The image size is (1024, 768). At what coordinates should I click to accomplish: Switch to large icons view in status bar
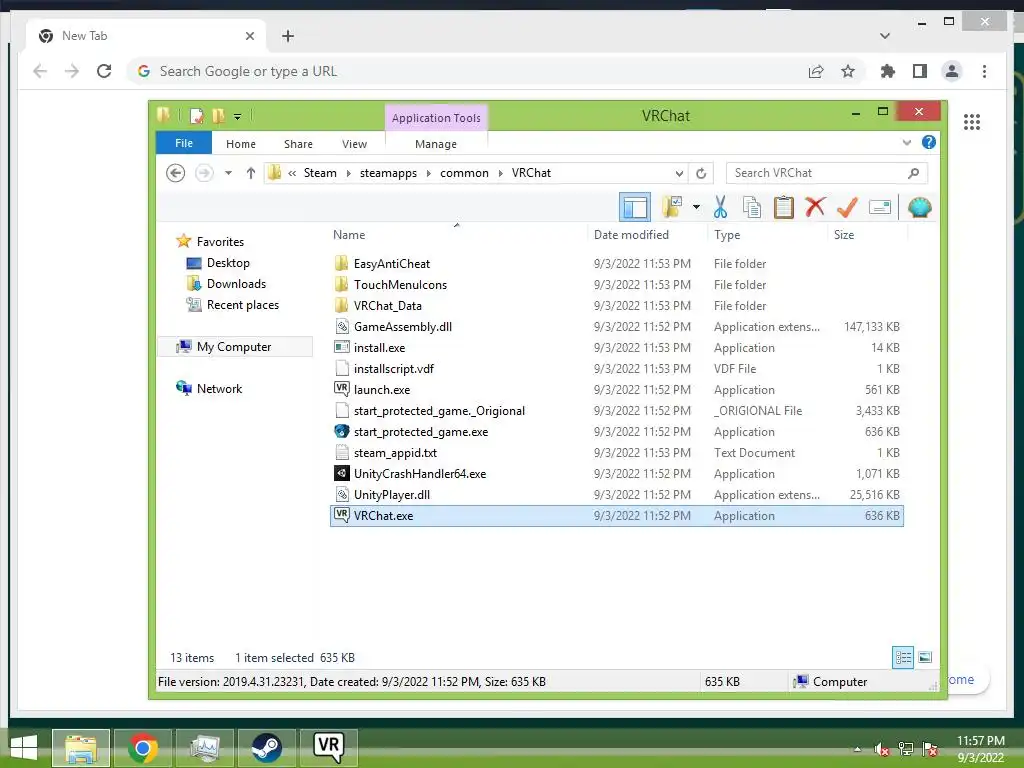point(925,657)
